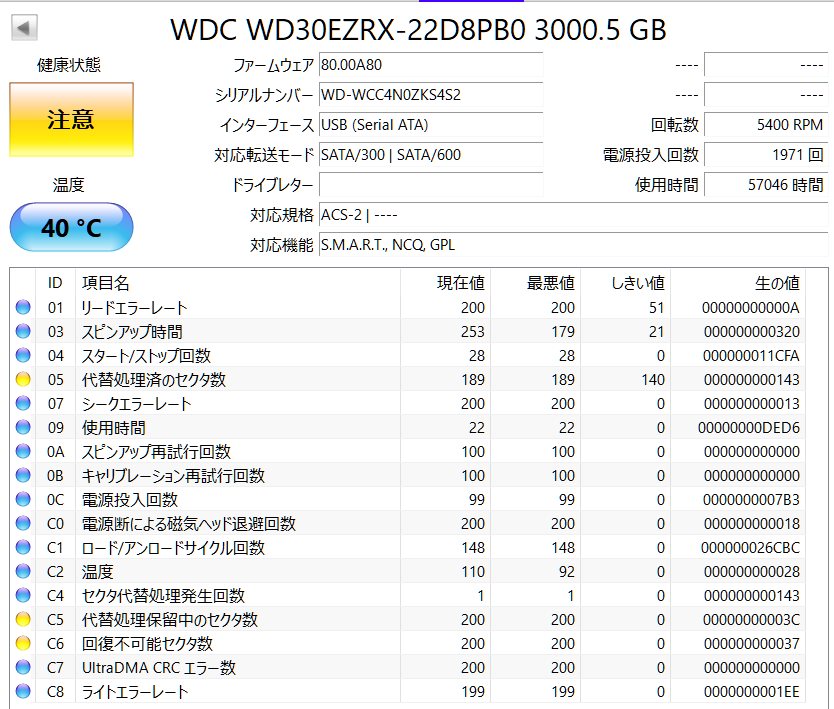Click status icon for 0B キャリブレーション再試行回数

[23, 475]
